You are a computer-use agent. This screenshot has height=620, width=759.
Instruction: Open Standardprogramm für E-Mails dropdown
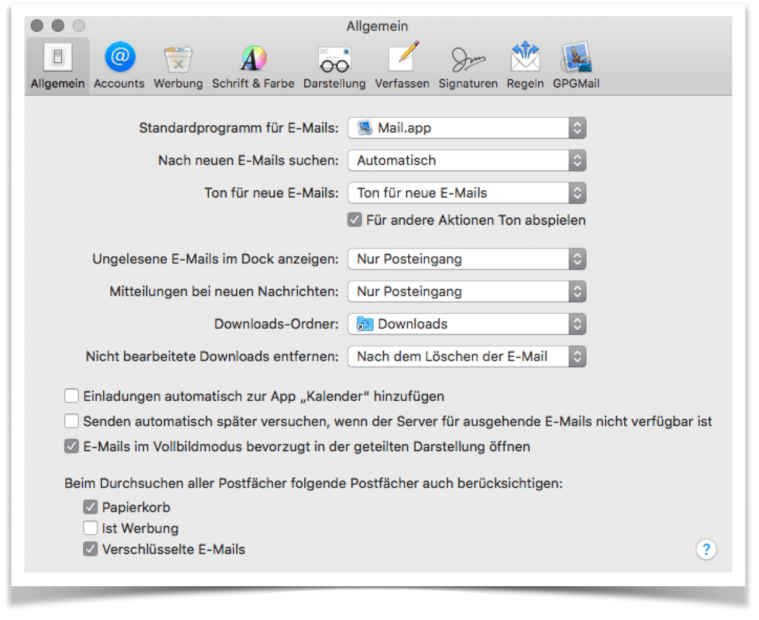(467, 128)
